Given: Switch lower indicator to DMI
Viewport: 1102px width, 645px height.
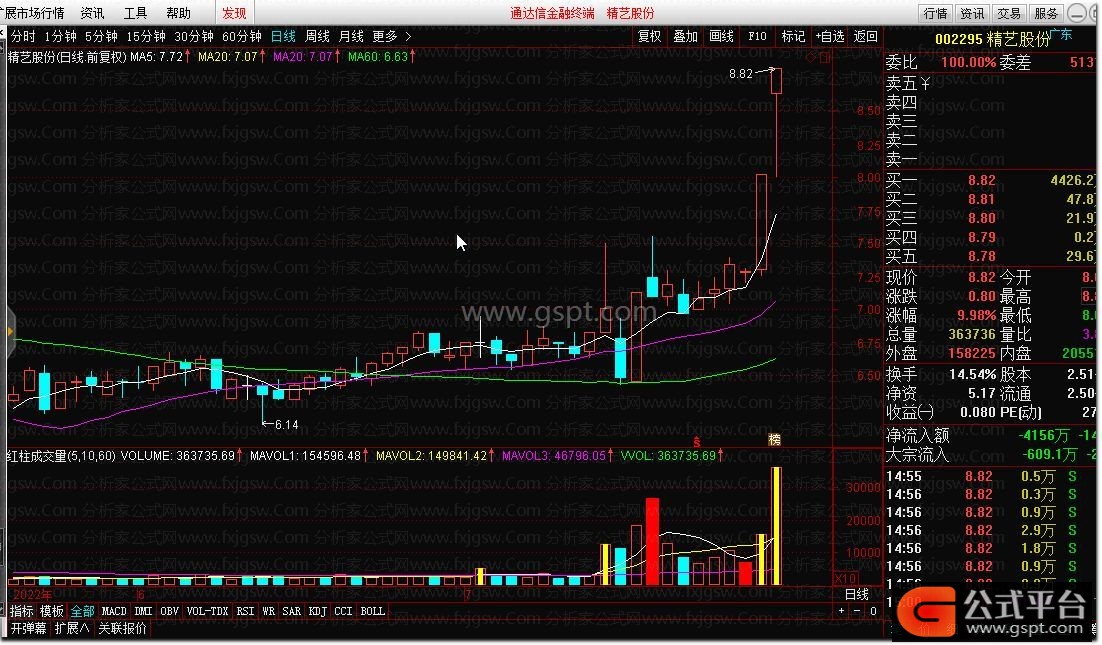Looking at the screenshot, I should pos(143,611).
